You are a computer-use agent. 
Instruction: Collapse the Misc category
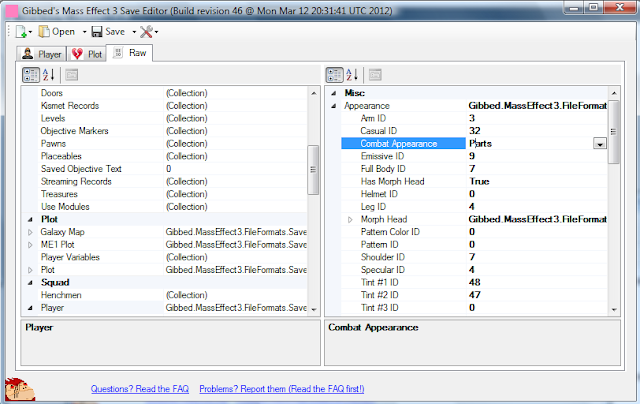coord(333,93)
